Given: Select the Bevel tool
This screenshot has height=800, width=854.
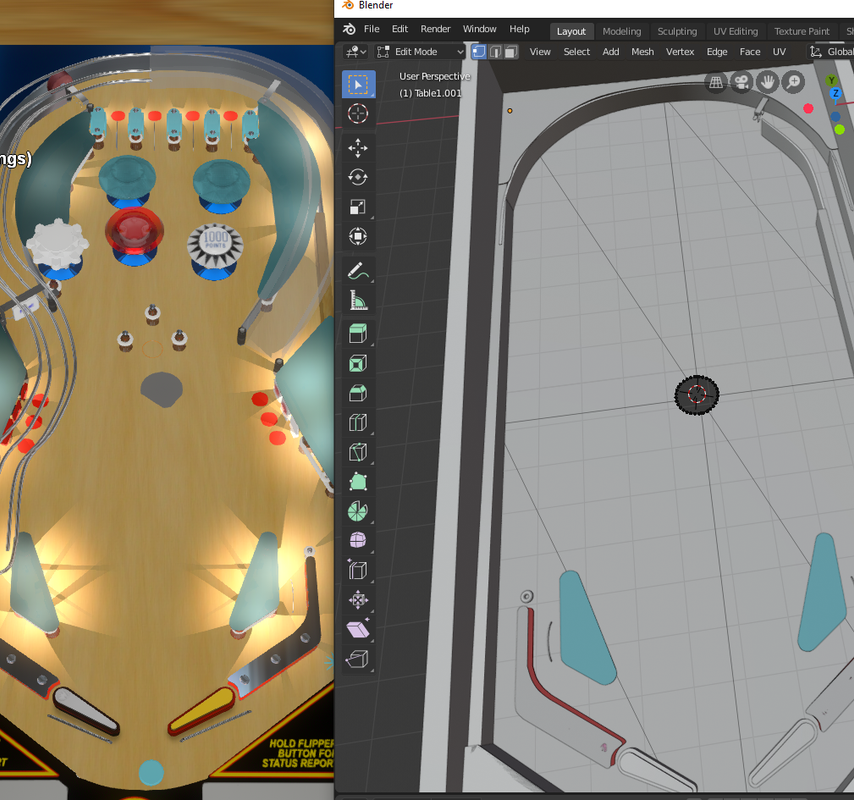Looking at the screenshot, I should point(358,393).
